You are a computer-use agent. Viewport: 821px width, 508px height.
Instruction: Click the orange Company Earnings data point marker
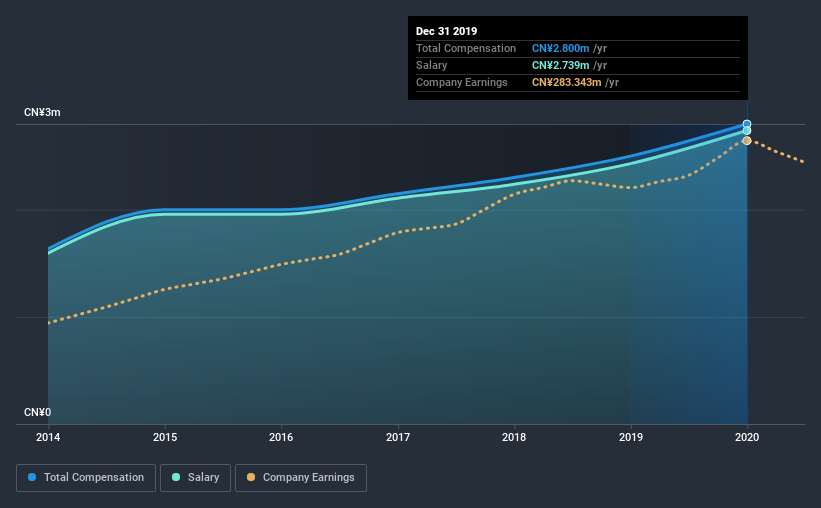click(747, 141)
